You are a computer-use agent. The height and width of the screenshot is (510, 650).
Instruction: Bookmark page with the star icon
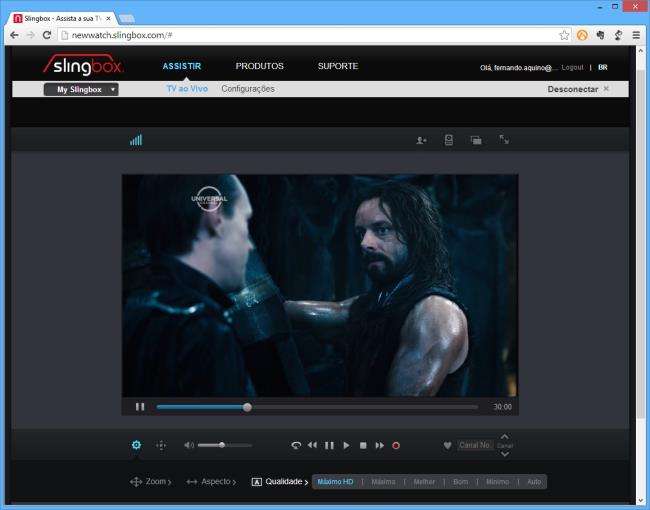click(x=564, y=35)
